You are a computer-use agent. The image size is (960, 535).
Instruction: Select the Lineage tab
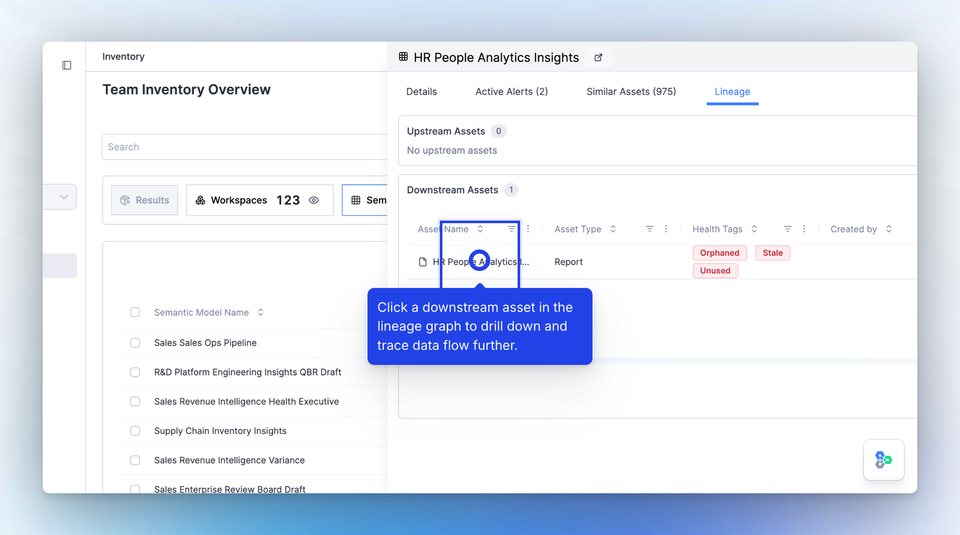click(732, 92)
